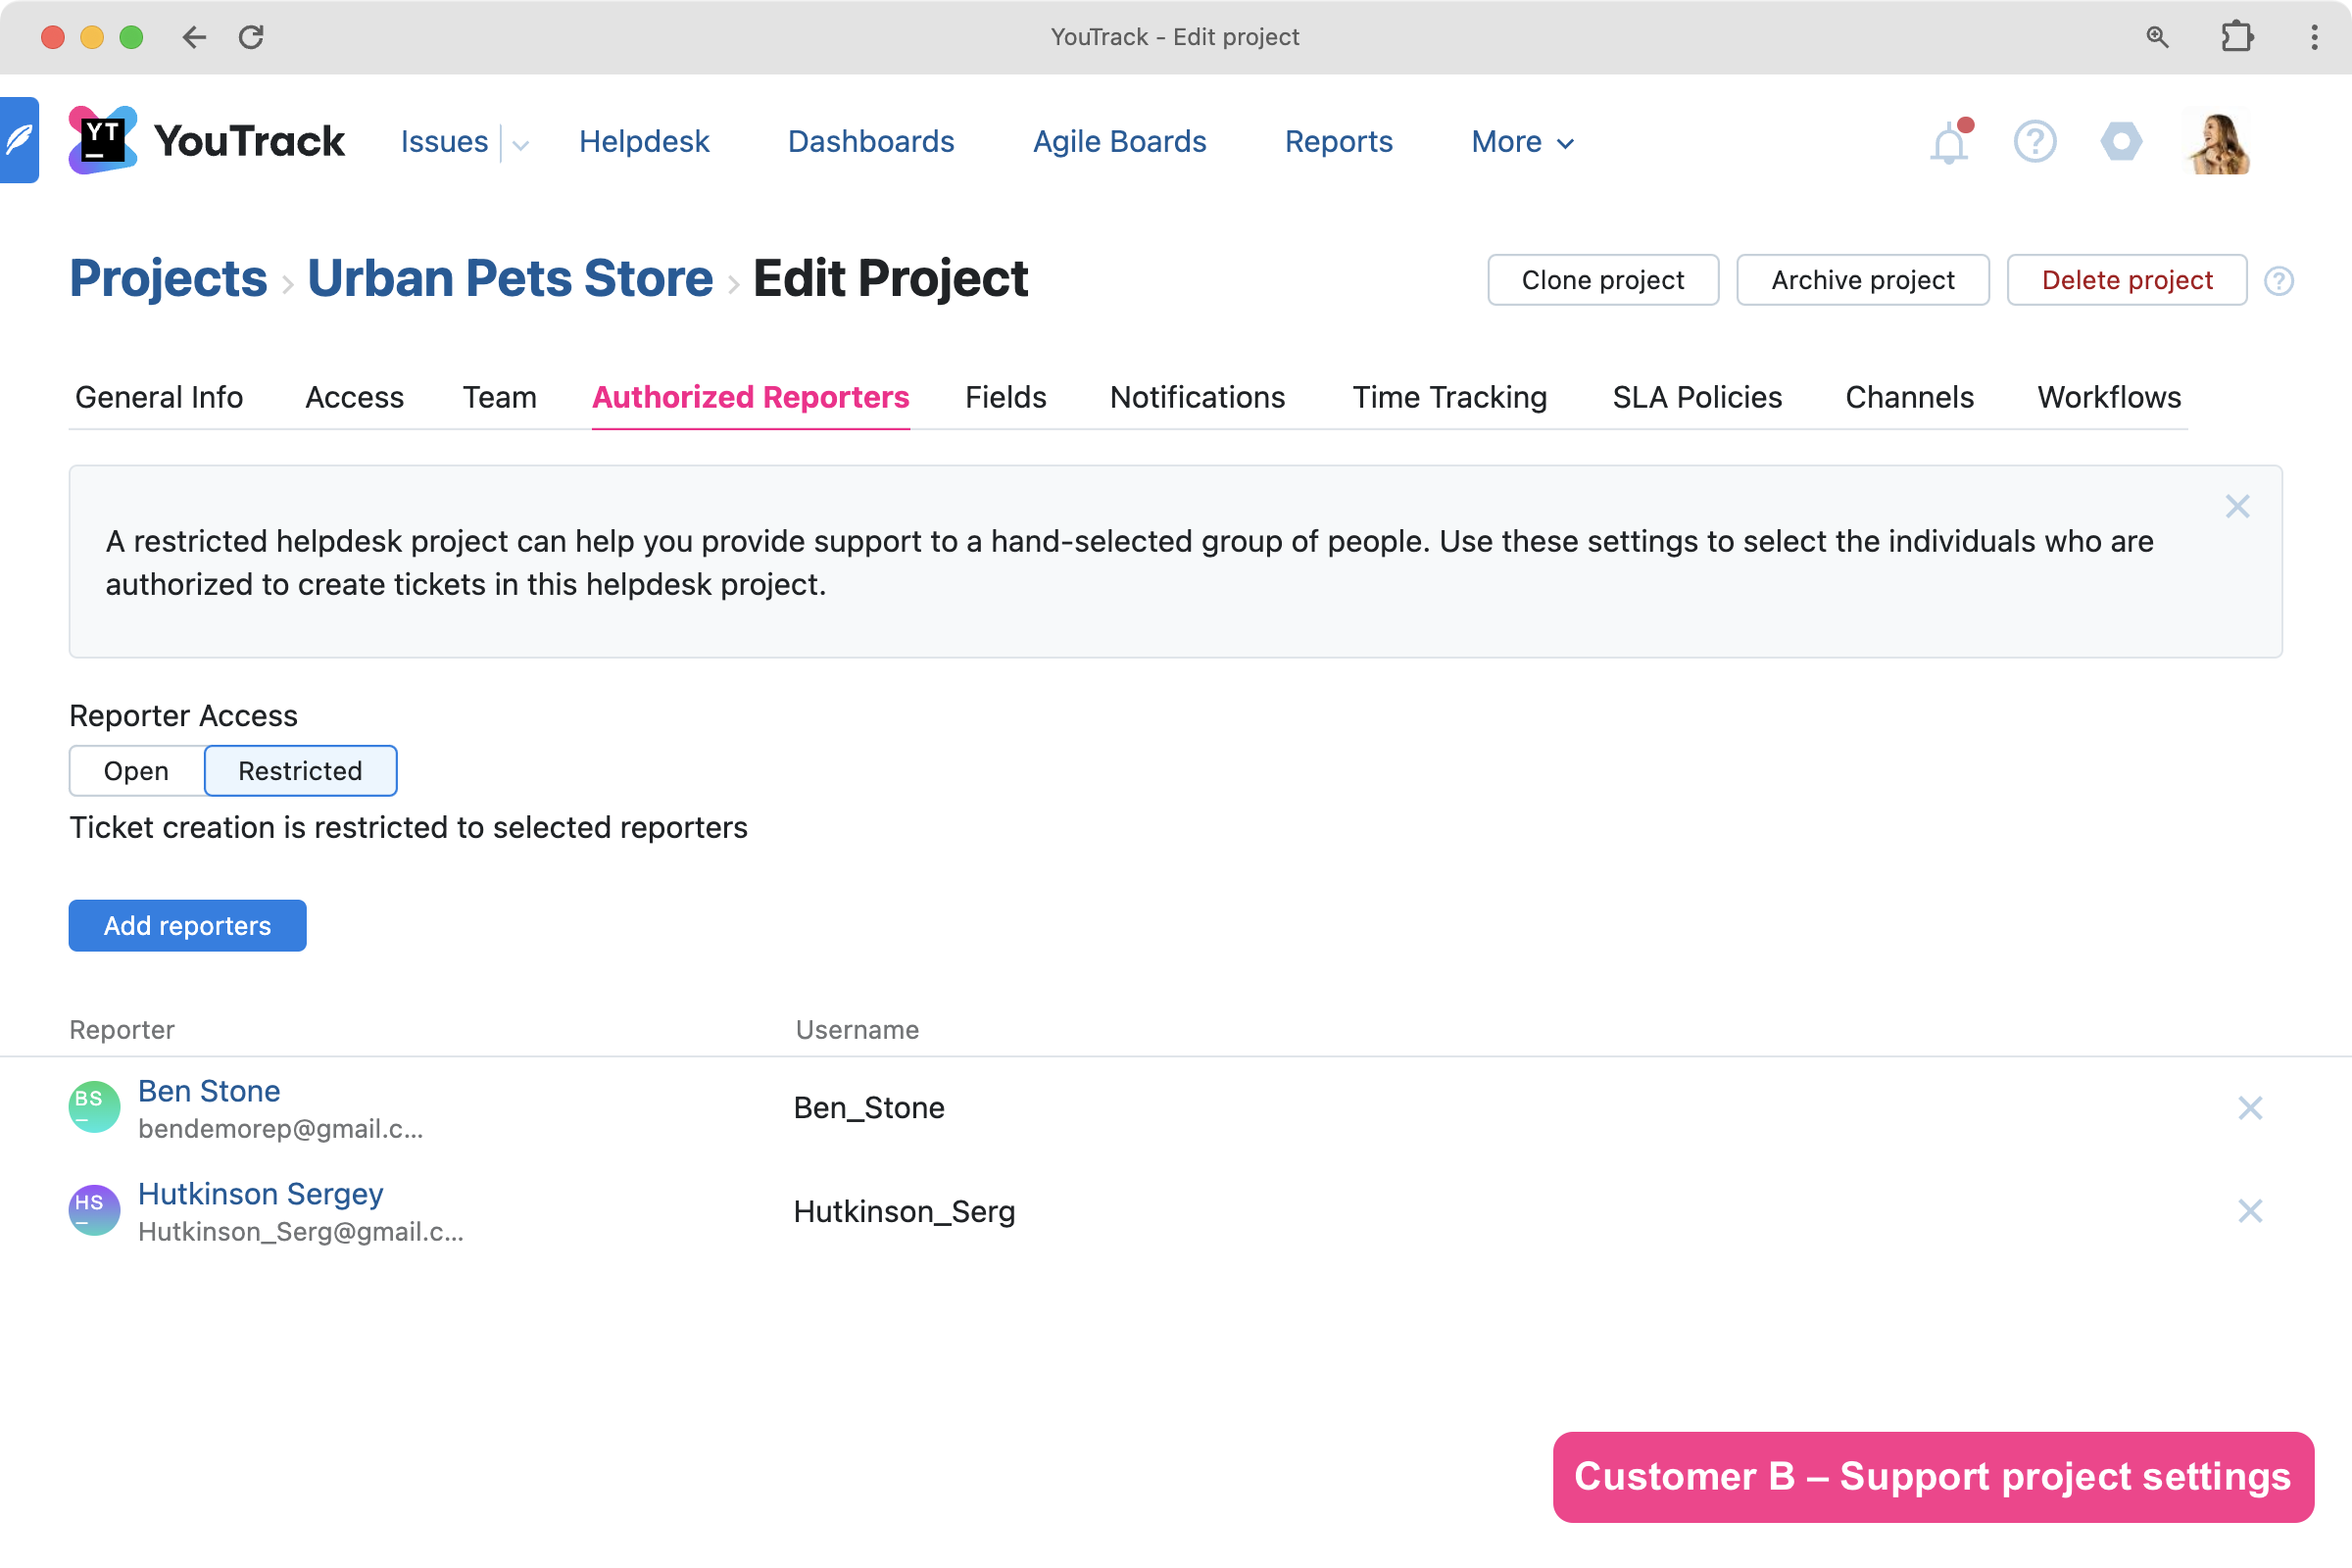Expand the Issues dropdown arrow
The image size is (2352, 1568).
(520, 145)
